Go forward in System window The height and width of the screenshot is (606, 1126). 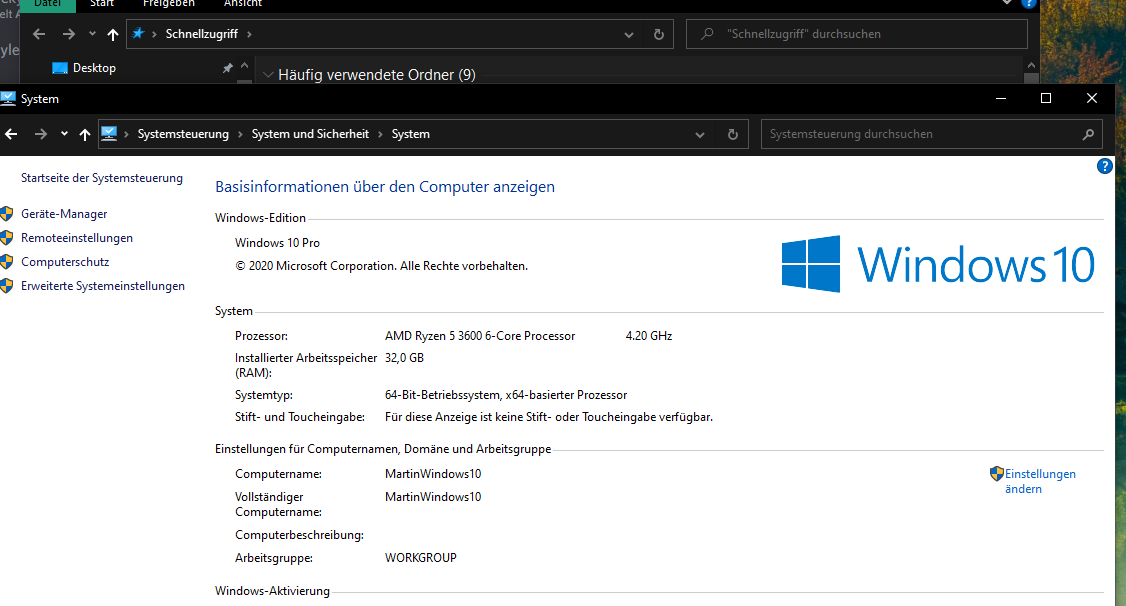coord(41,134)
